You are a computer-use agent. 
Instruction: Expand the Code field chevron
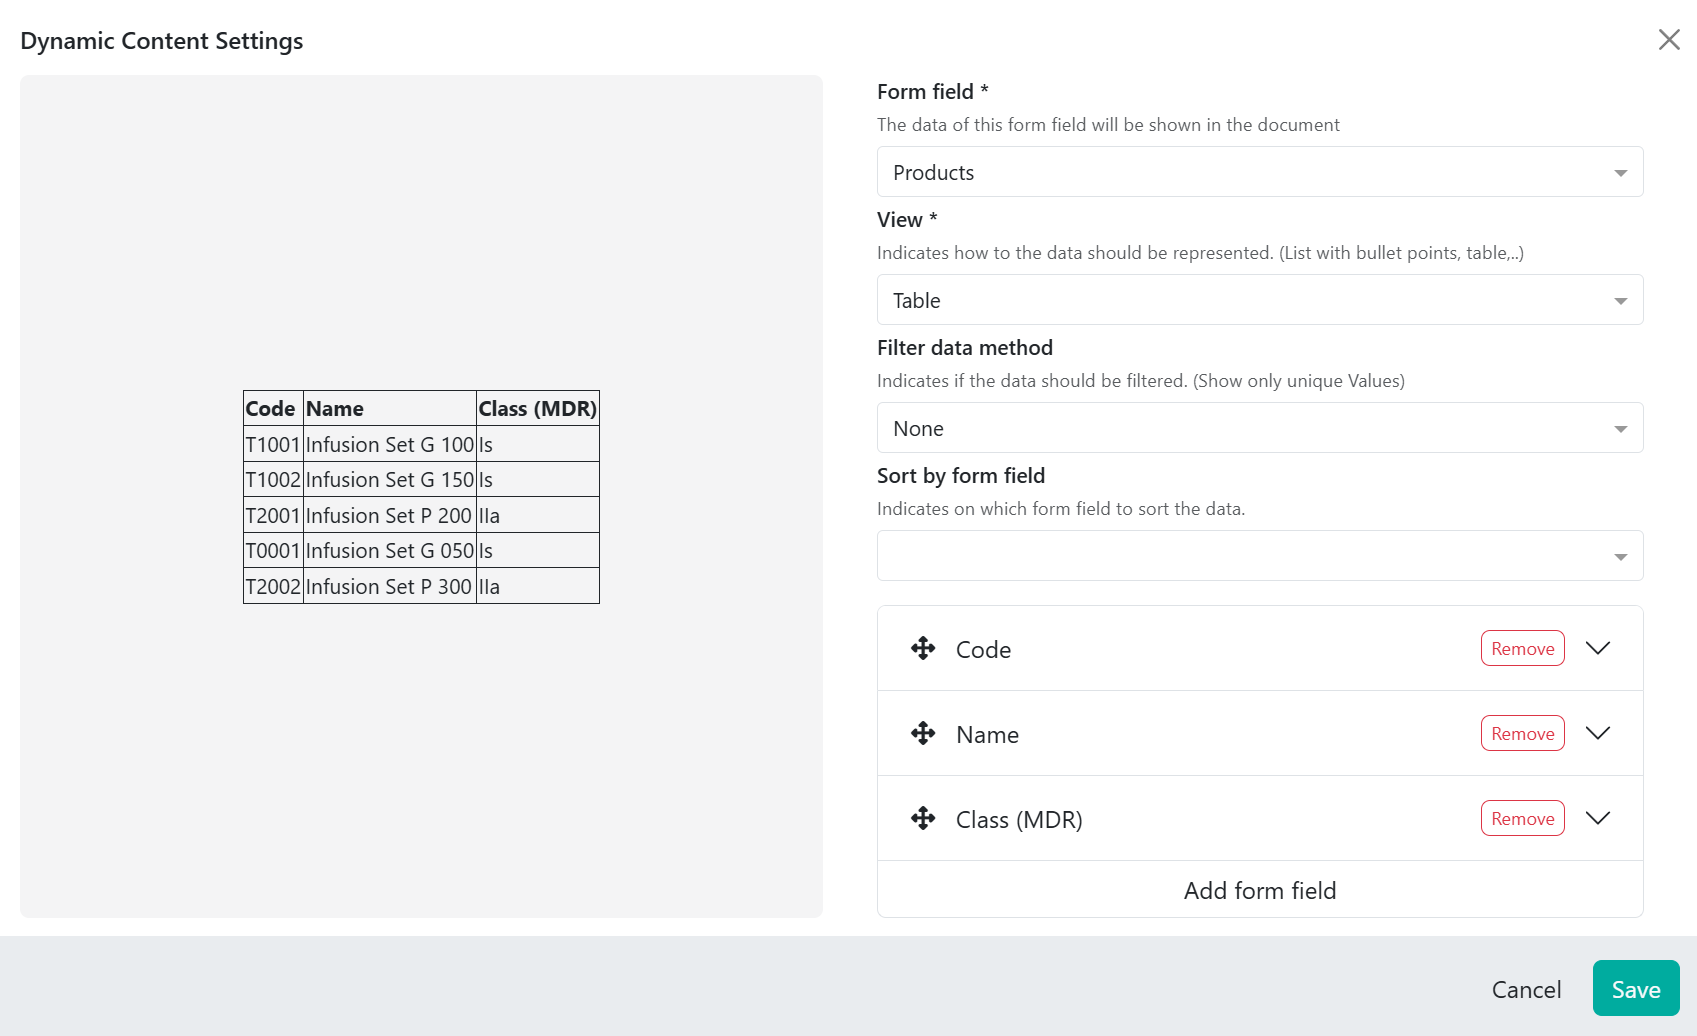tap(1598, 648)
